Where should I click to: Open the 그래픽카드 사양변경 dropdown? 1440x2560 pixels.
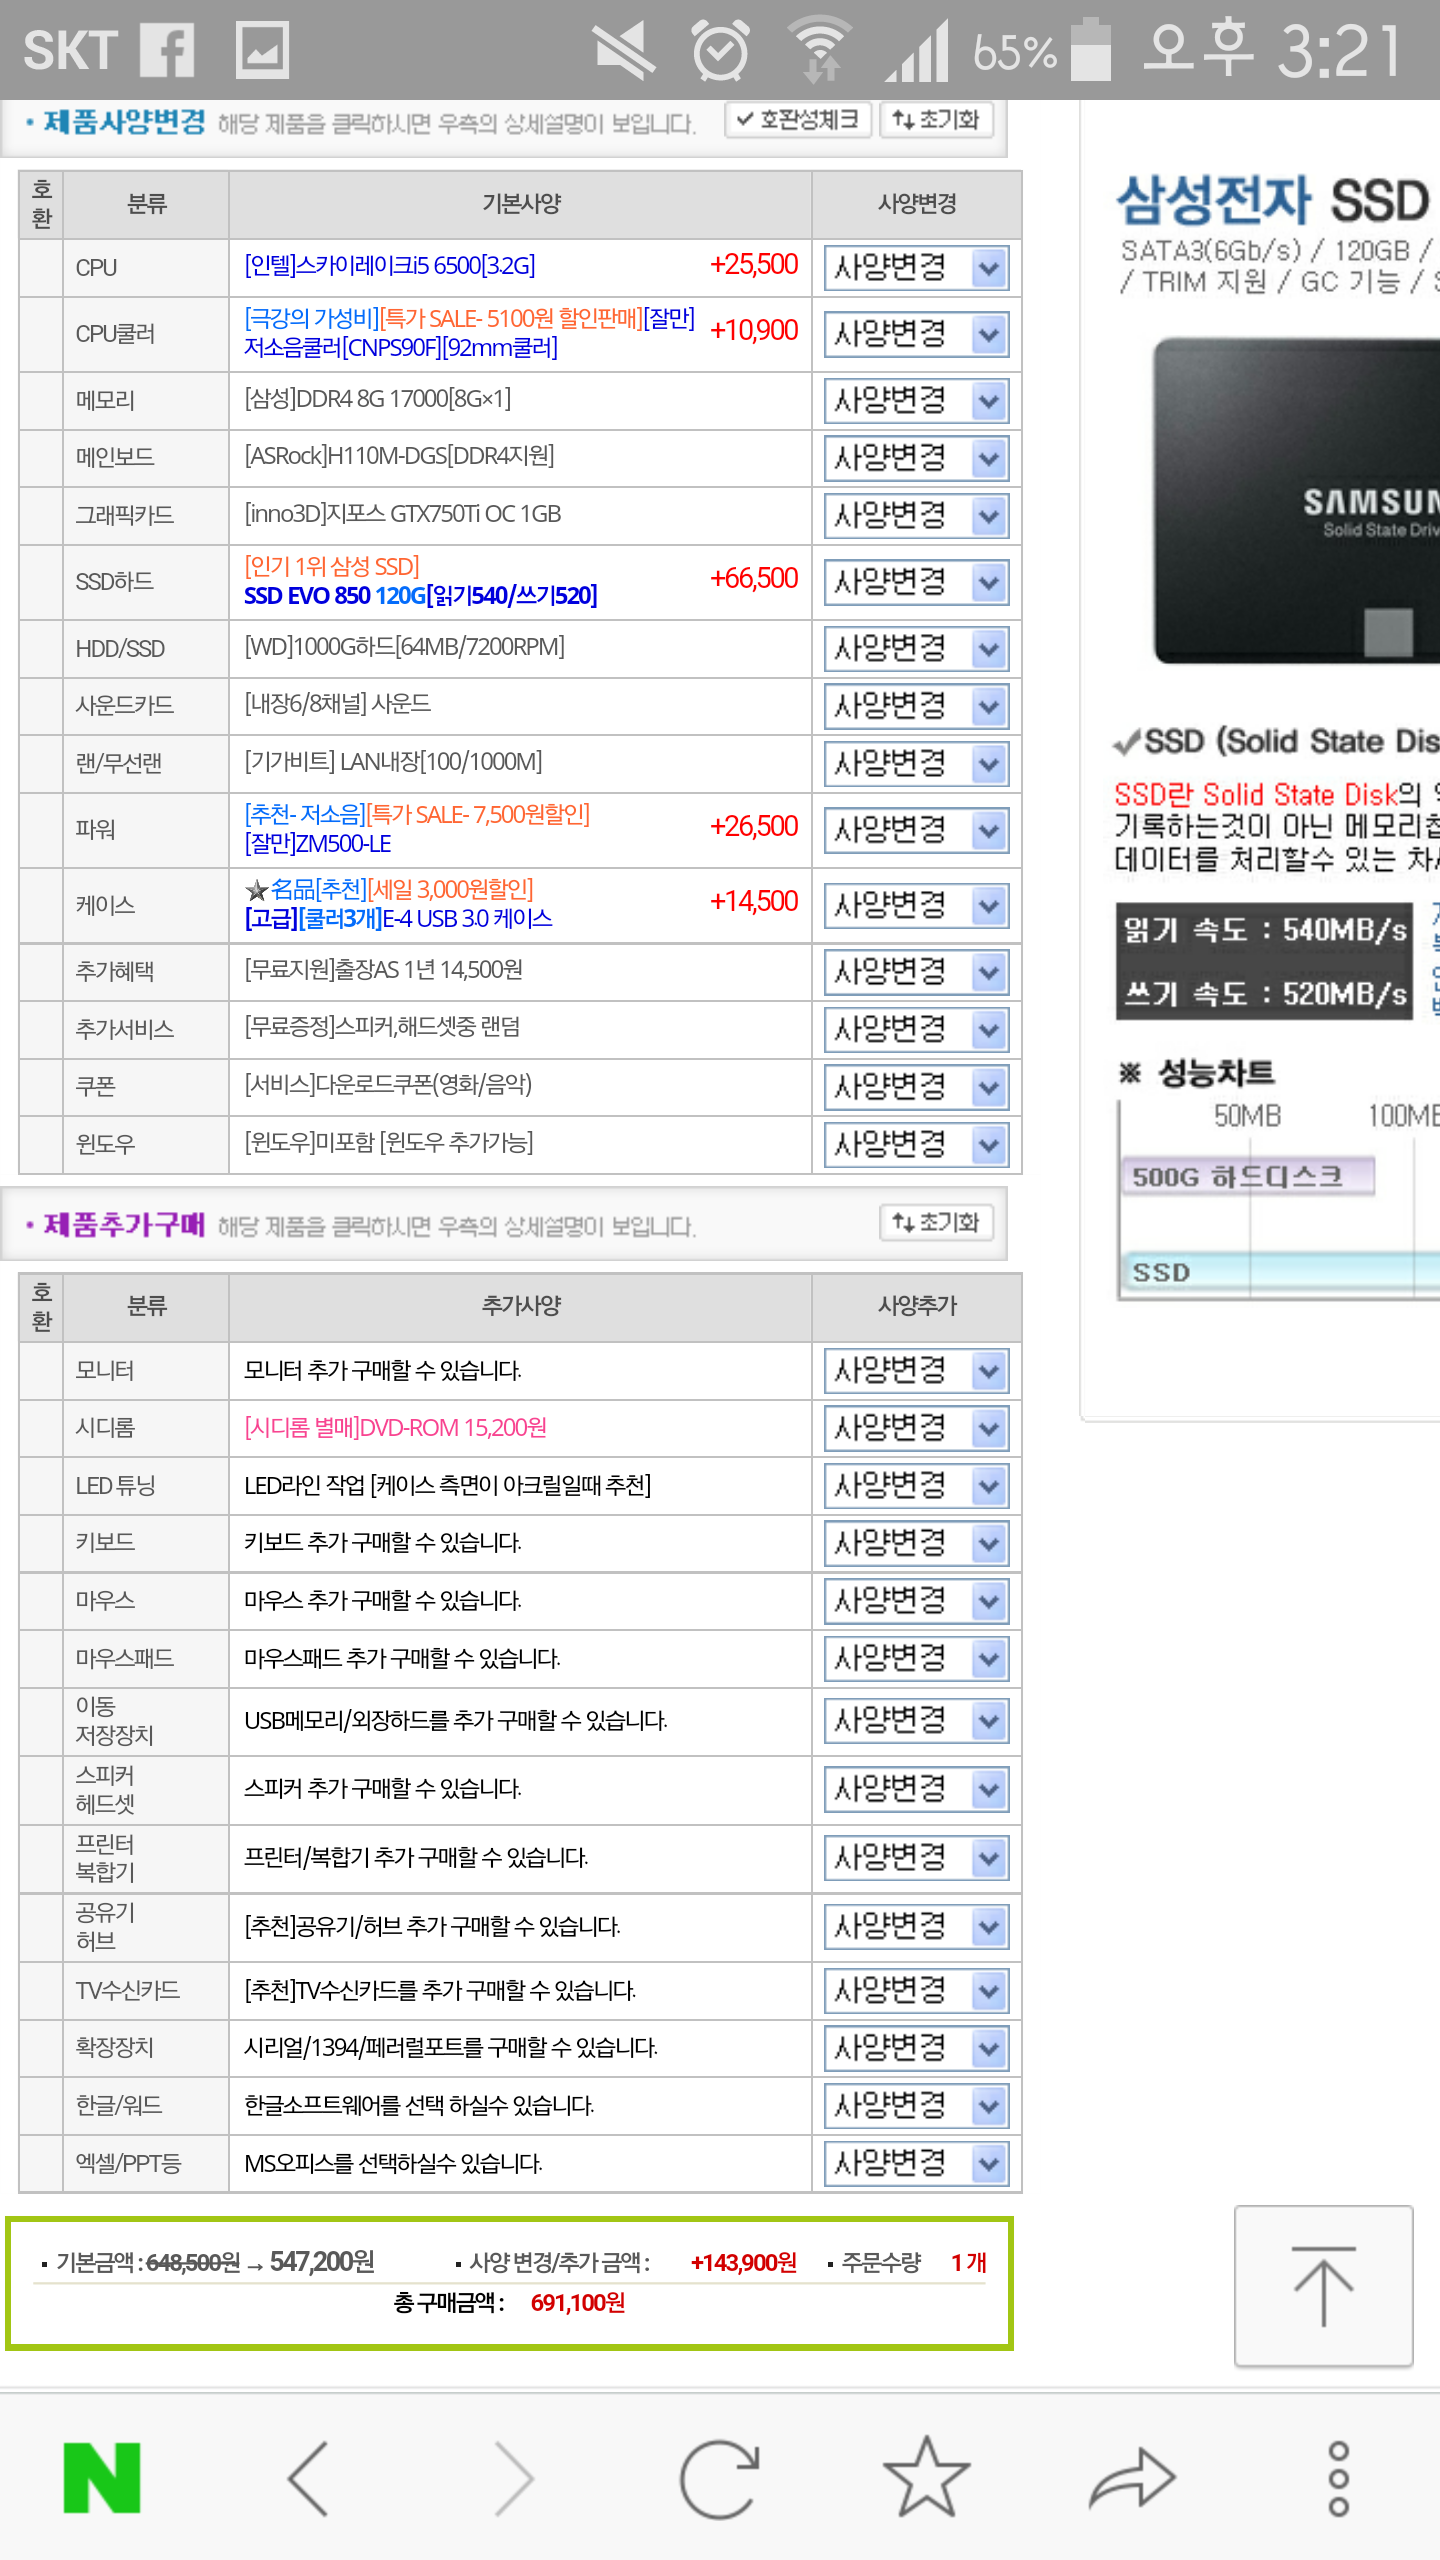916,516
